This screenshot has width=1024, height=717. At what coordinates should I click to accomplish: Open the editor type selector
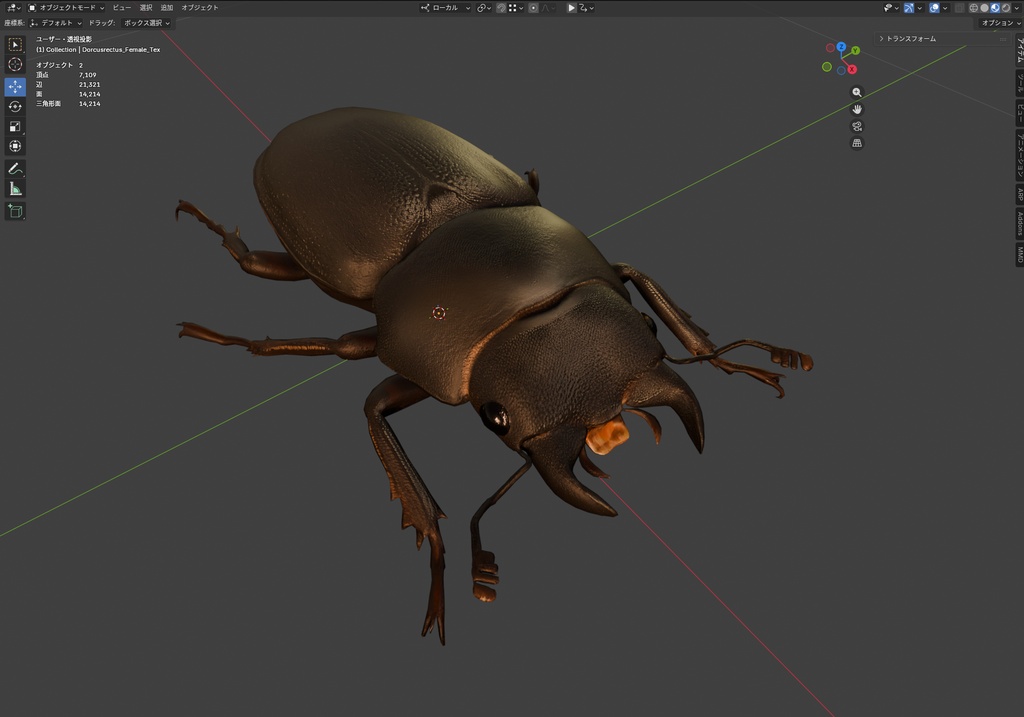13,8
